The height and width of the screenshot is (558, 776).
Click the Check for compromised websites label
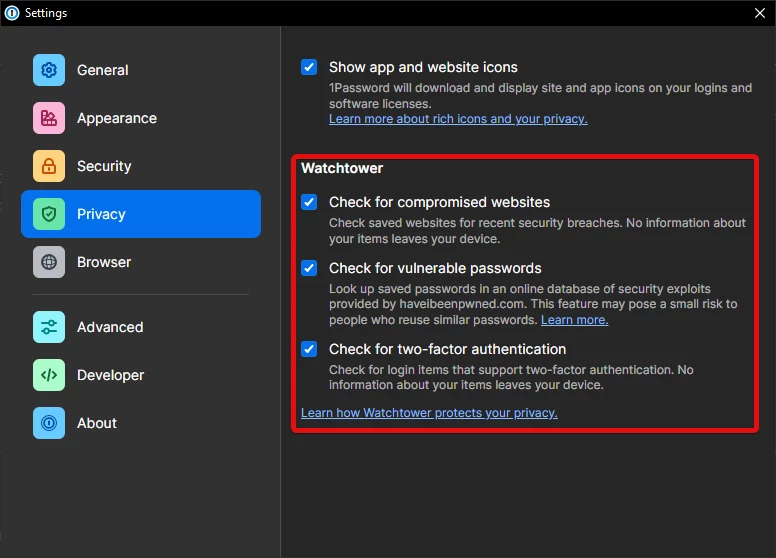click(439, 202)
